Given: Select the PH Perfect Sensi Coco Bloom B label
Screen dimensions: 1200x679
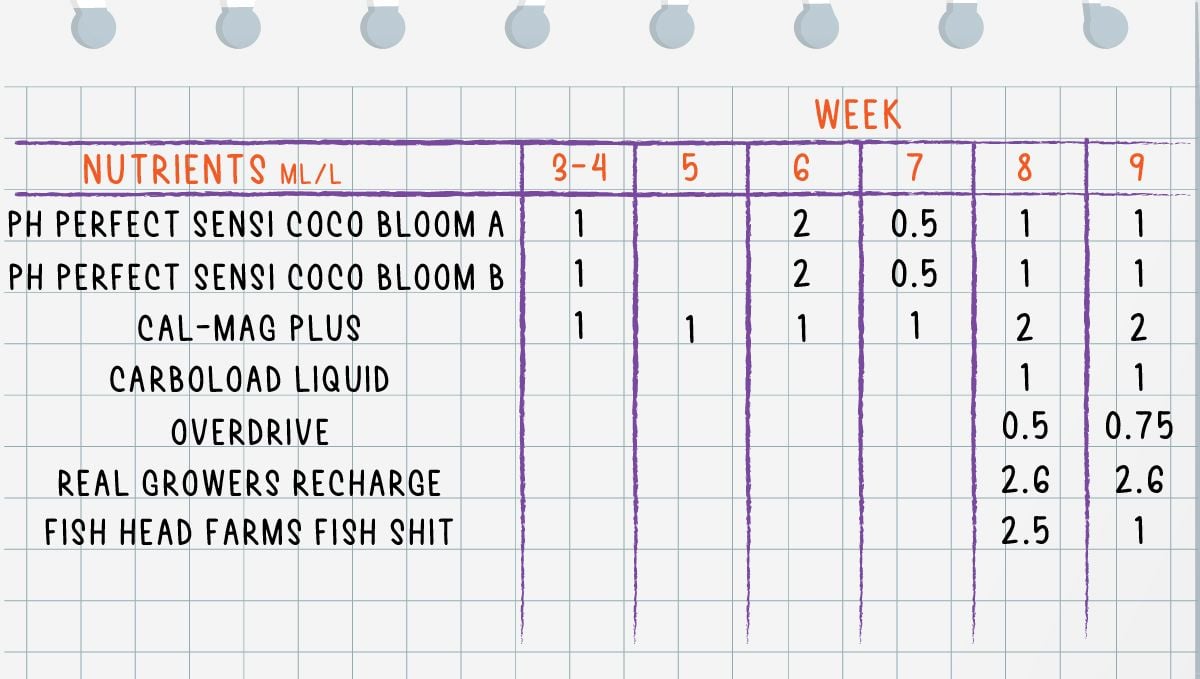Looking at the screenshot, I should pyautogui.click(x=256, y=276).
